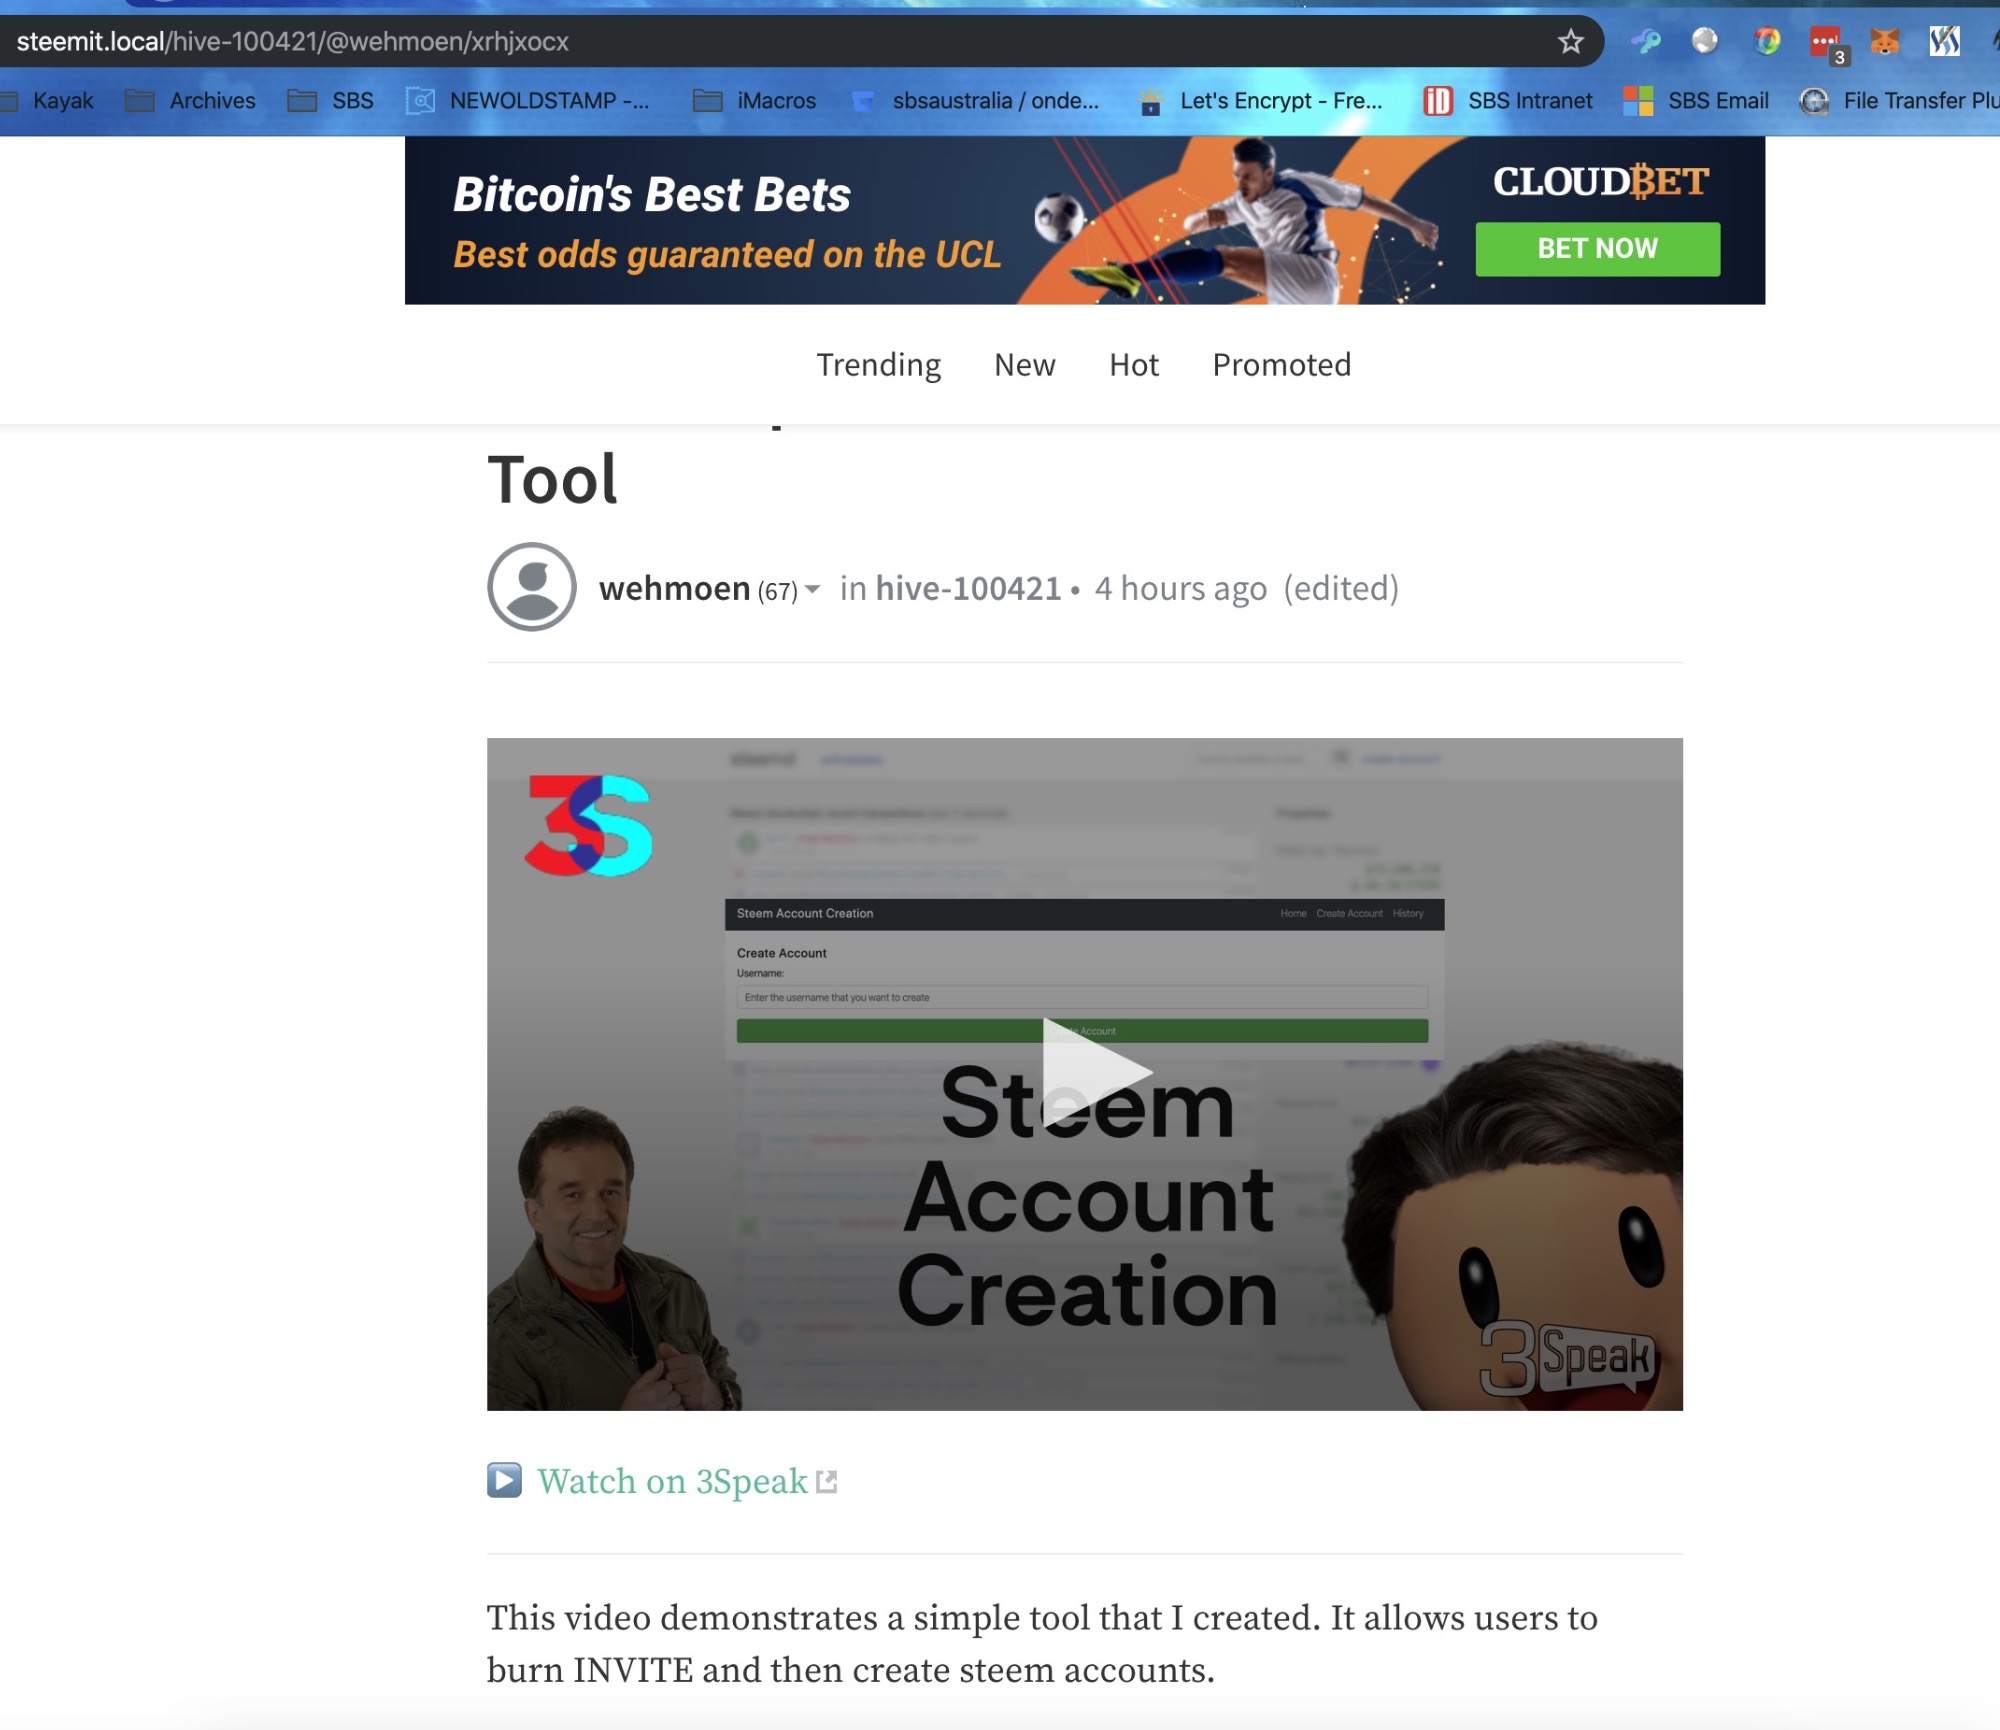The height and width of the screenshot is (1730, 2000).
Task: Click the (edited) label
Action: pyautogui.click(x=1341, y=589)
